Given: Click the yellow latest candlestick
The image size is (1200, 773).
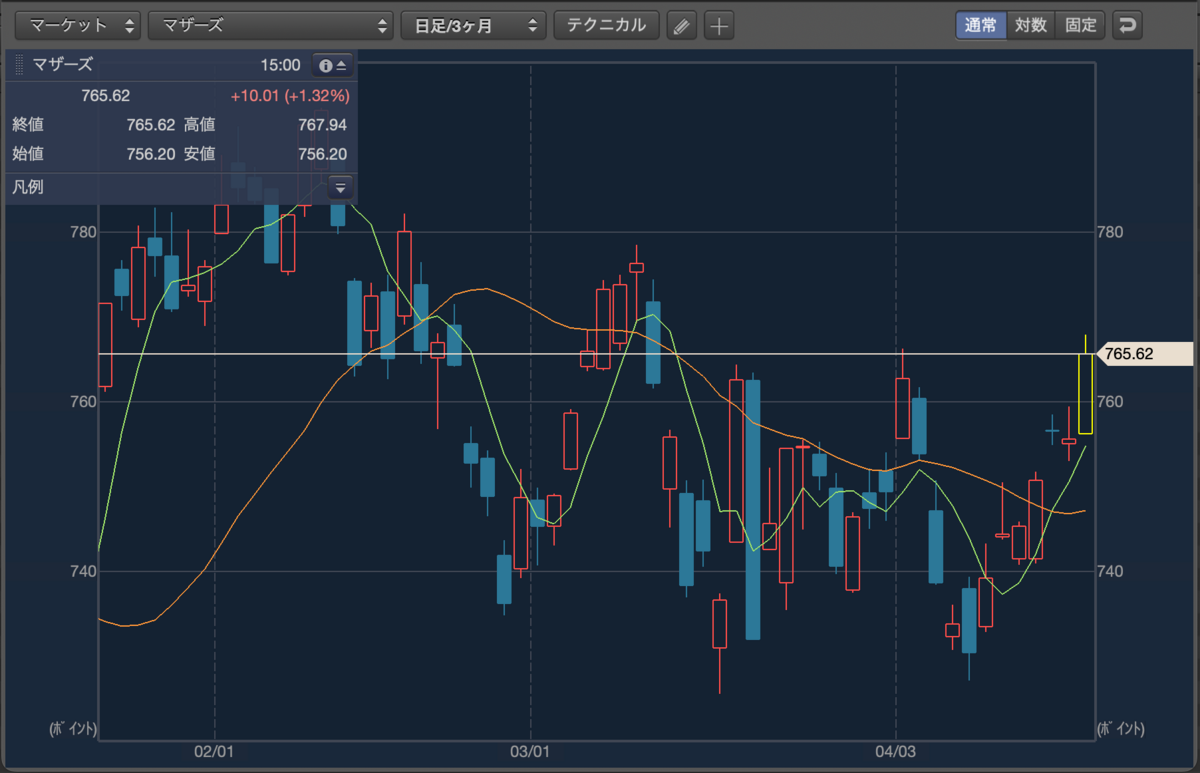Looking at the screenshot, I should [x=1085, y=393].
